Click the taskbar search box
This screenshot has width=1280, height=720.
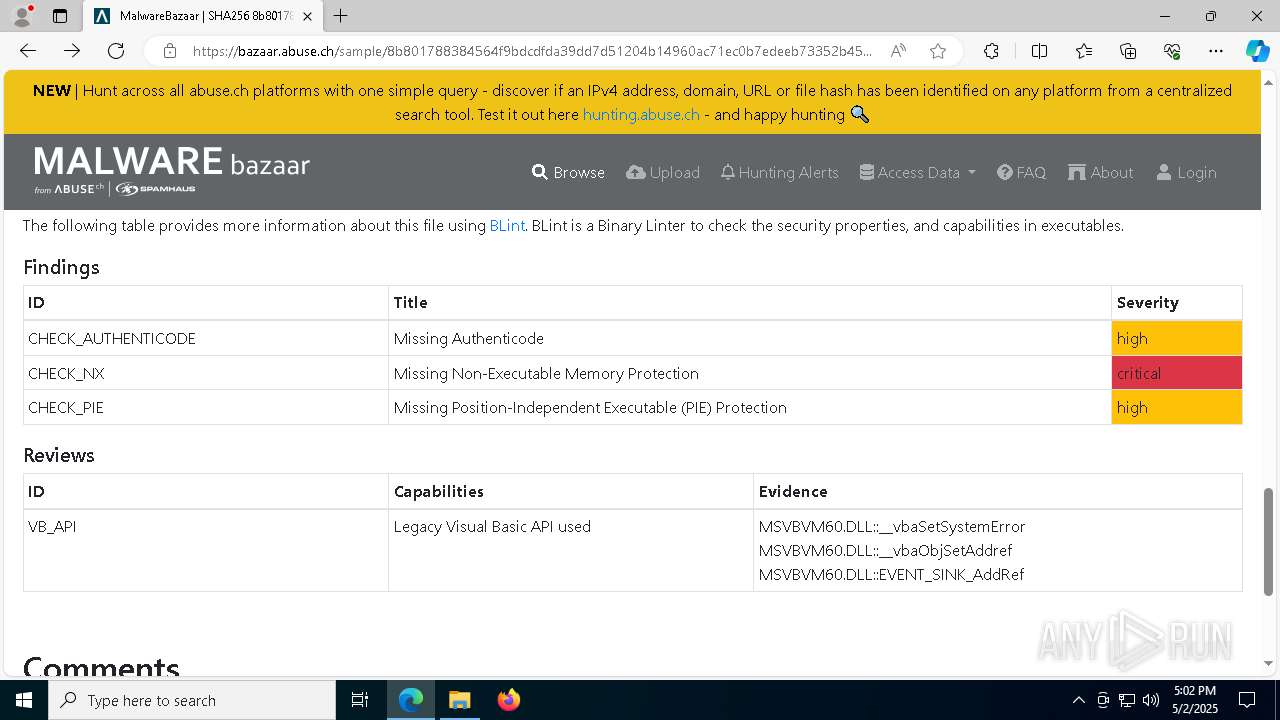(x=192, y=700)
